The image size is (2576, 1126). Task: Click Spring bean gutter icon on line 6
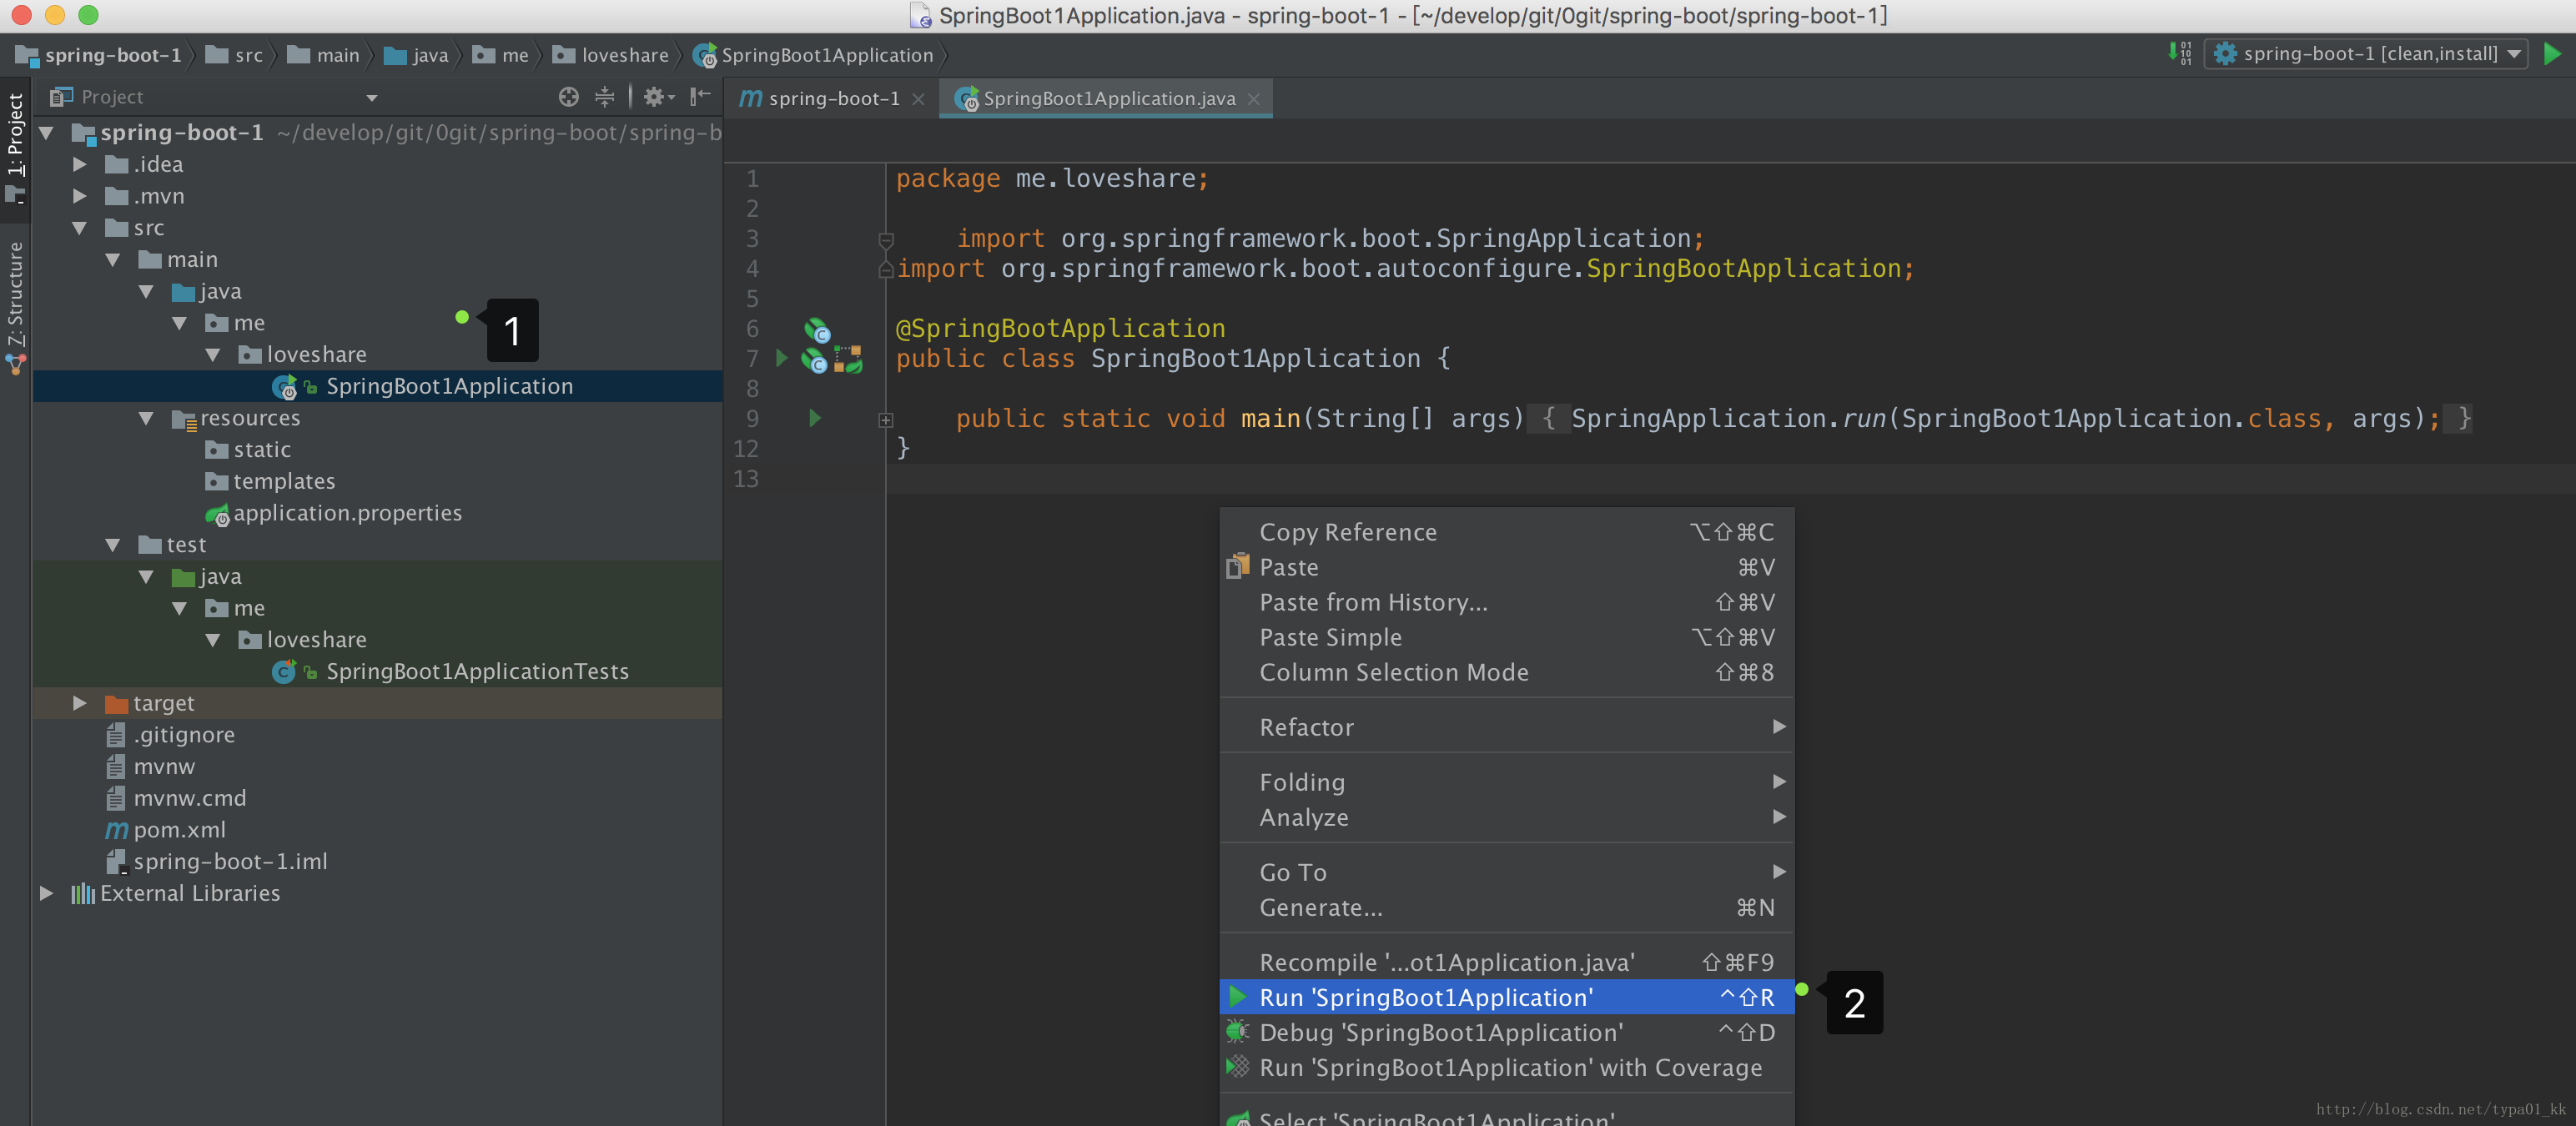click(817, 330)
